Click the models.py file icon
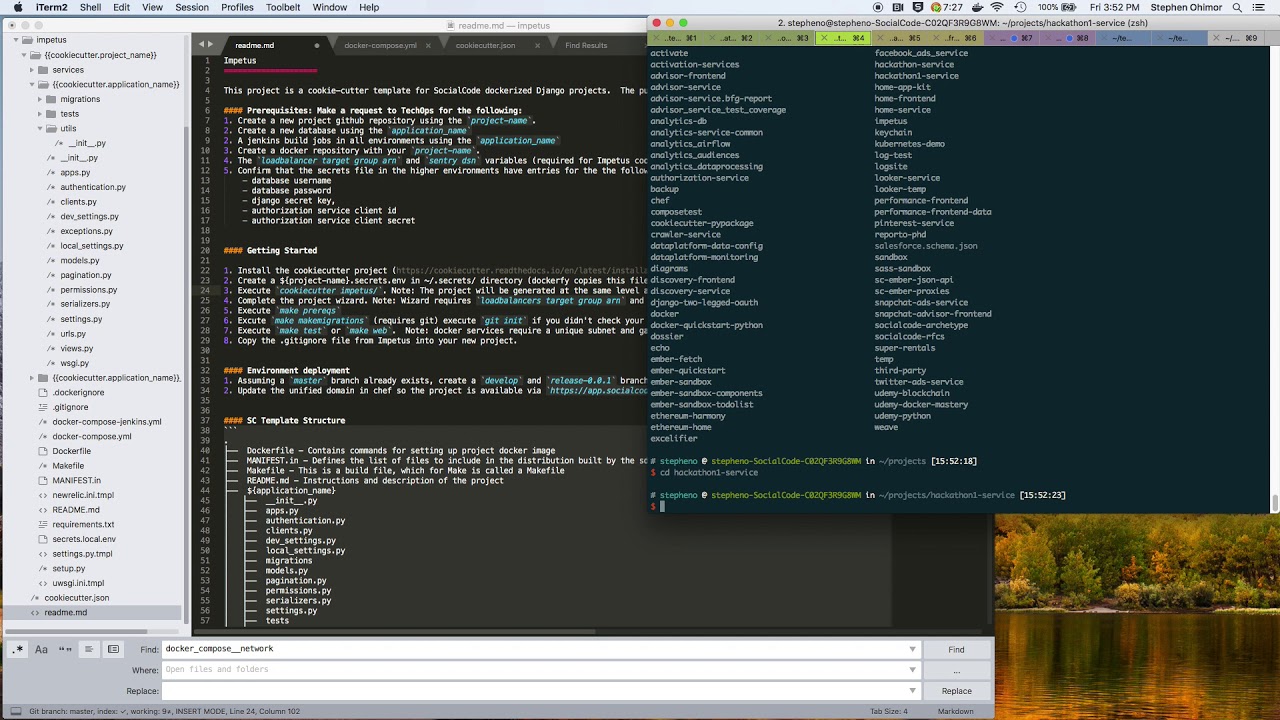The image size is (1280, 720). point(51,260)
